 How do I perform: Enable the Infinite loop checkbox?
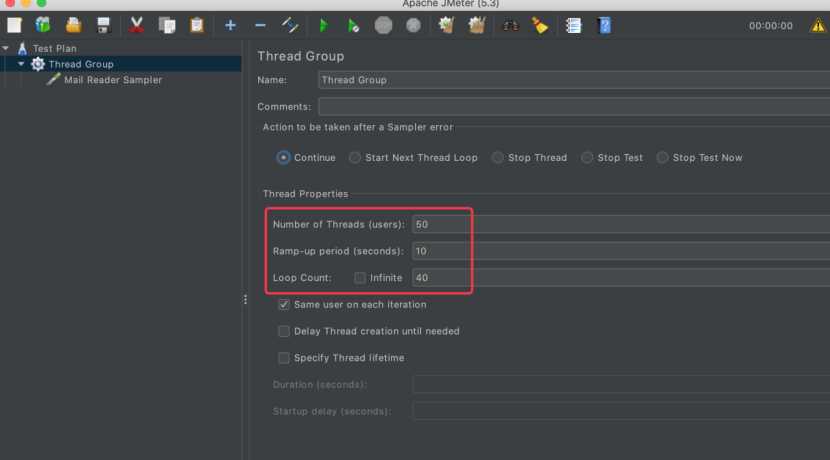[360, 278]
